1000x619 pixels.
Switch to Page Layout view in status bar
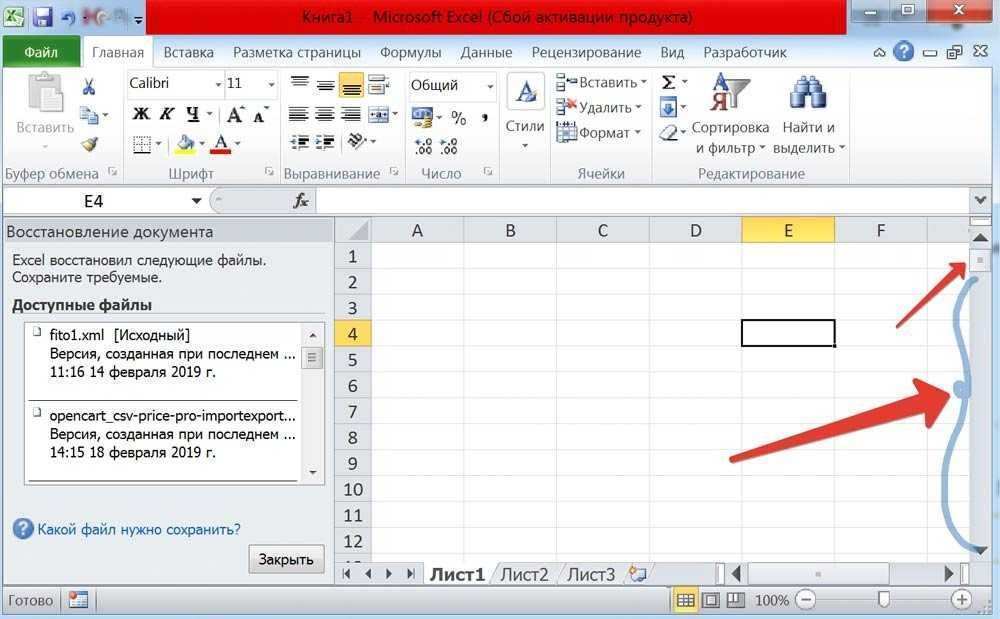click(711, 599)
